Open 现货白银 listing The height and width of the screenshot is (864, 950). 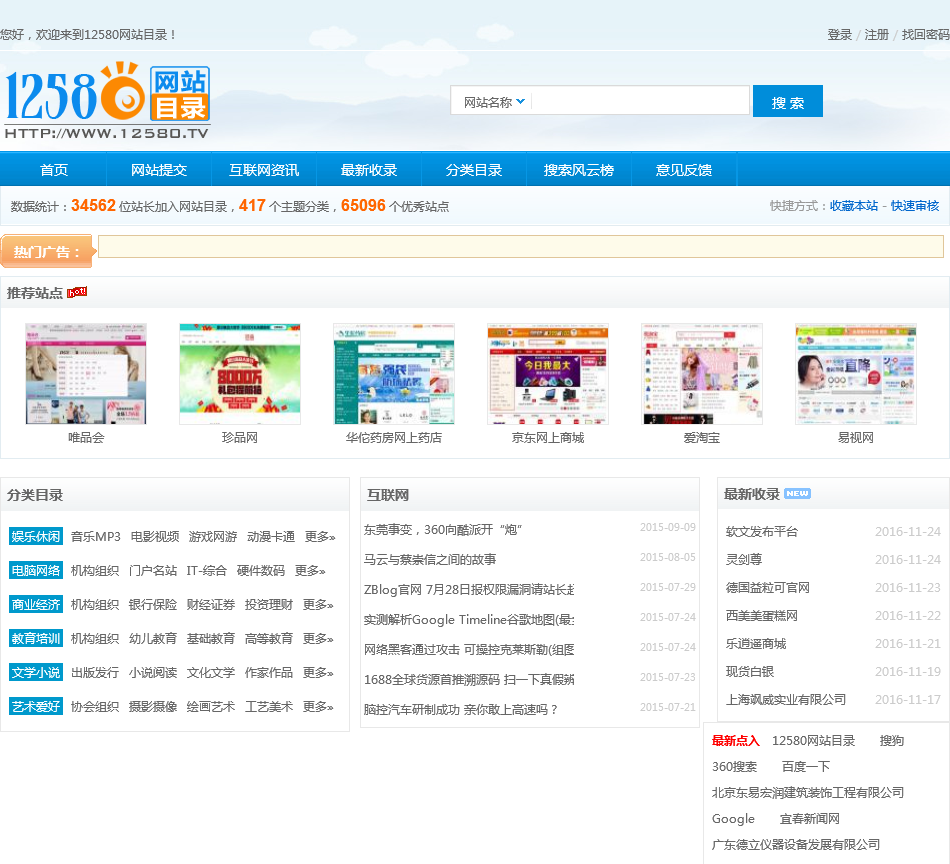[x=749, y=671]
